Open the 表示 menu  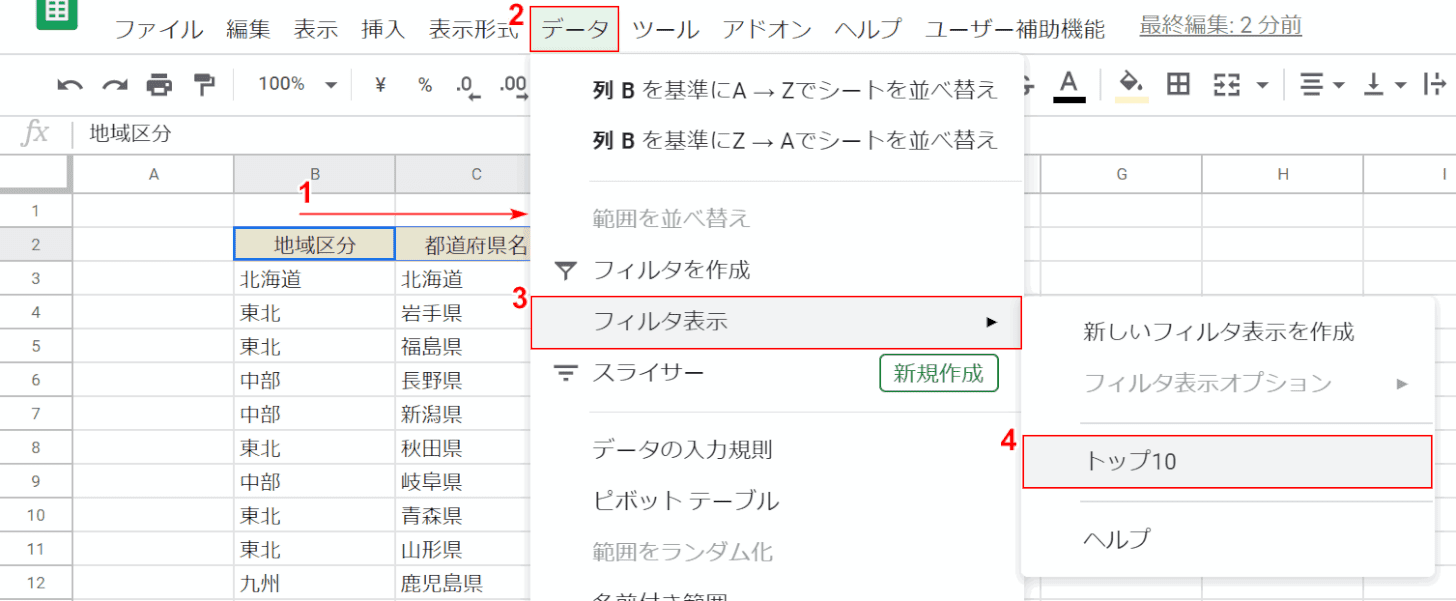[316, 29]
